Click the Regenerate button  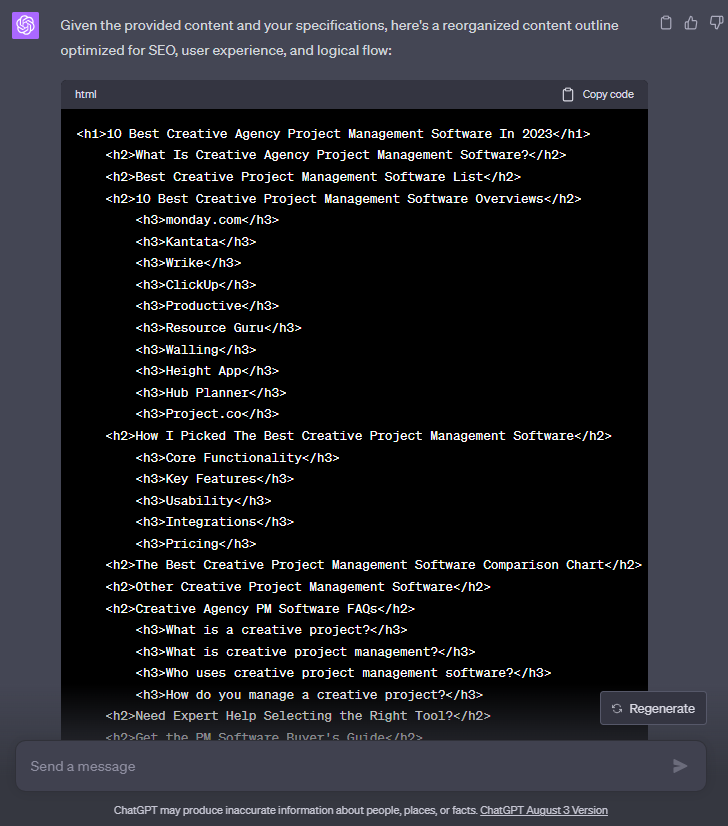point(653,708)
